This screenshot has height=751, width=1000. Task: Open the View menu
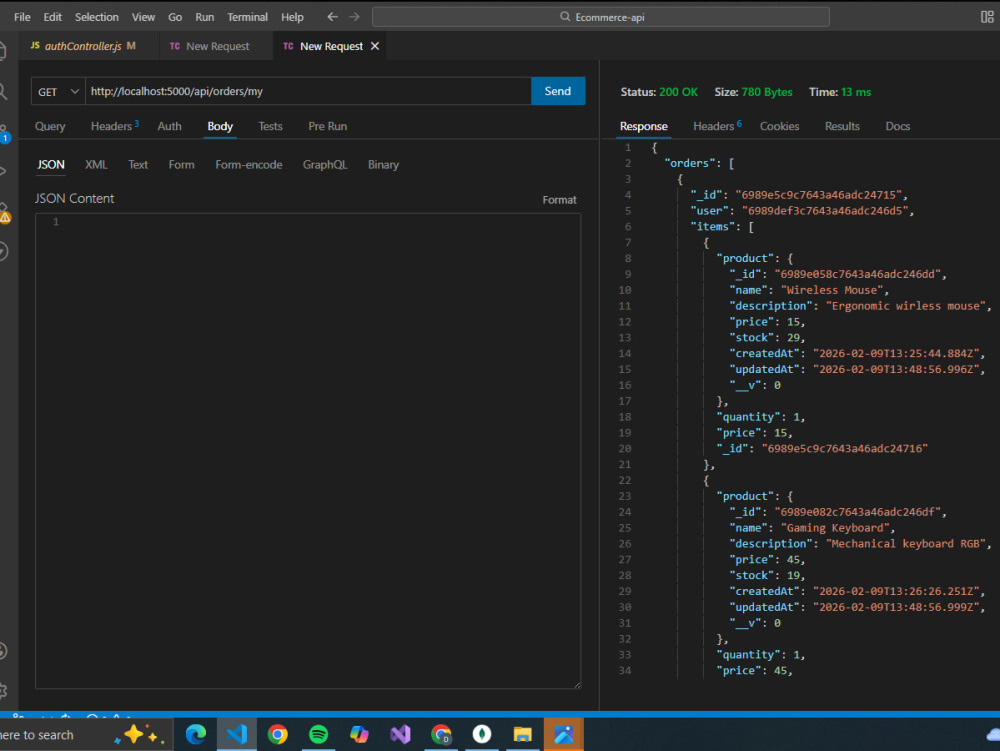[x=143, y=17]
